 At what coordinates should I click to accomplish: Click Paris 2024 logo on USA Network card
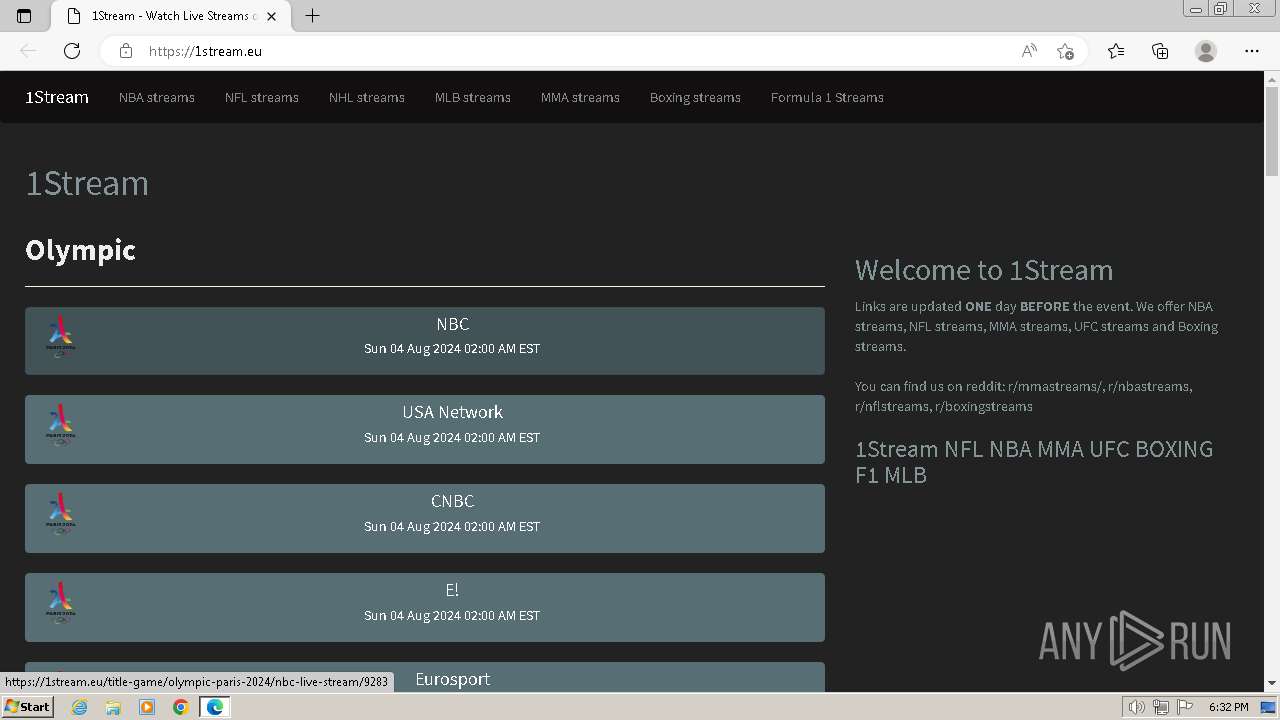coord(61,425)
